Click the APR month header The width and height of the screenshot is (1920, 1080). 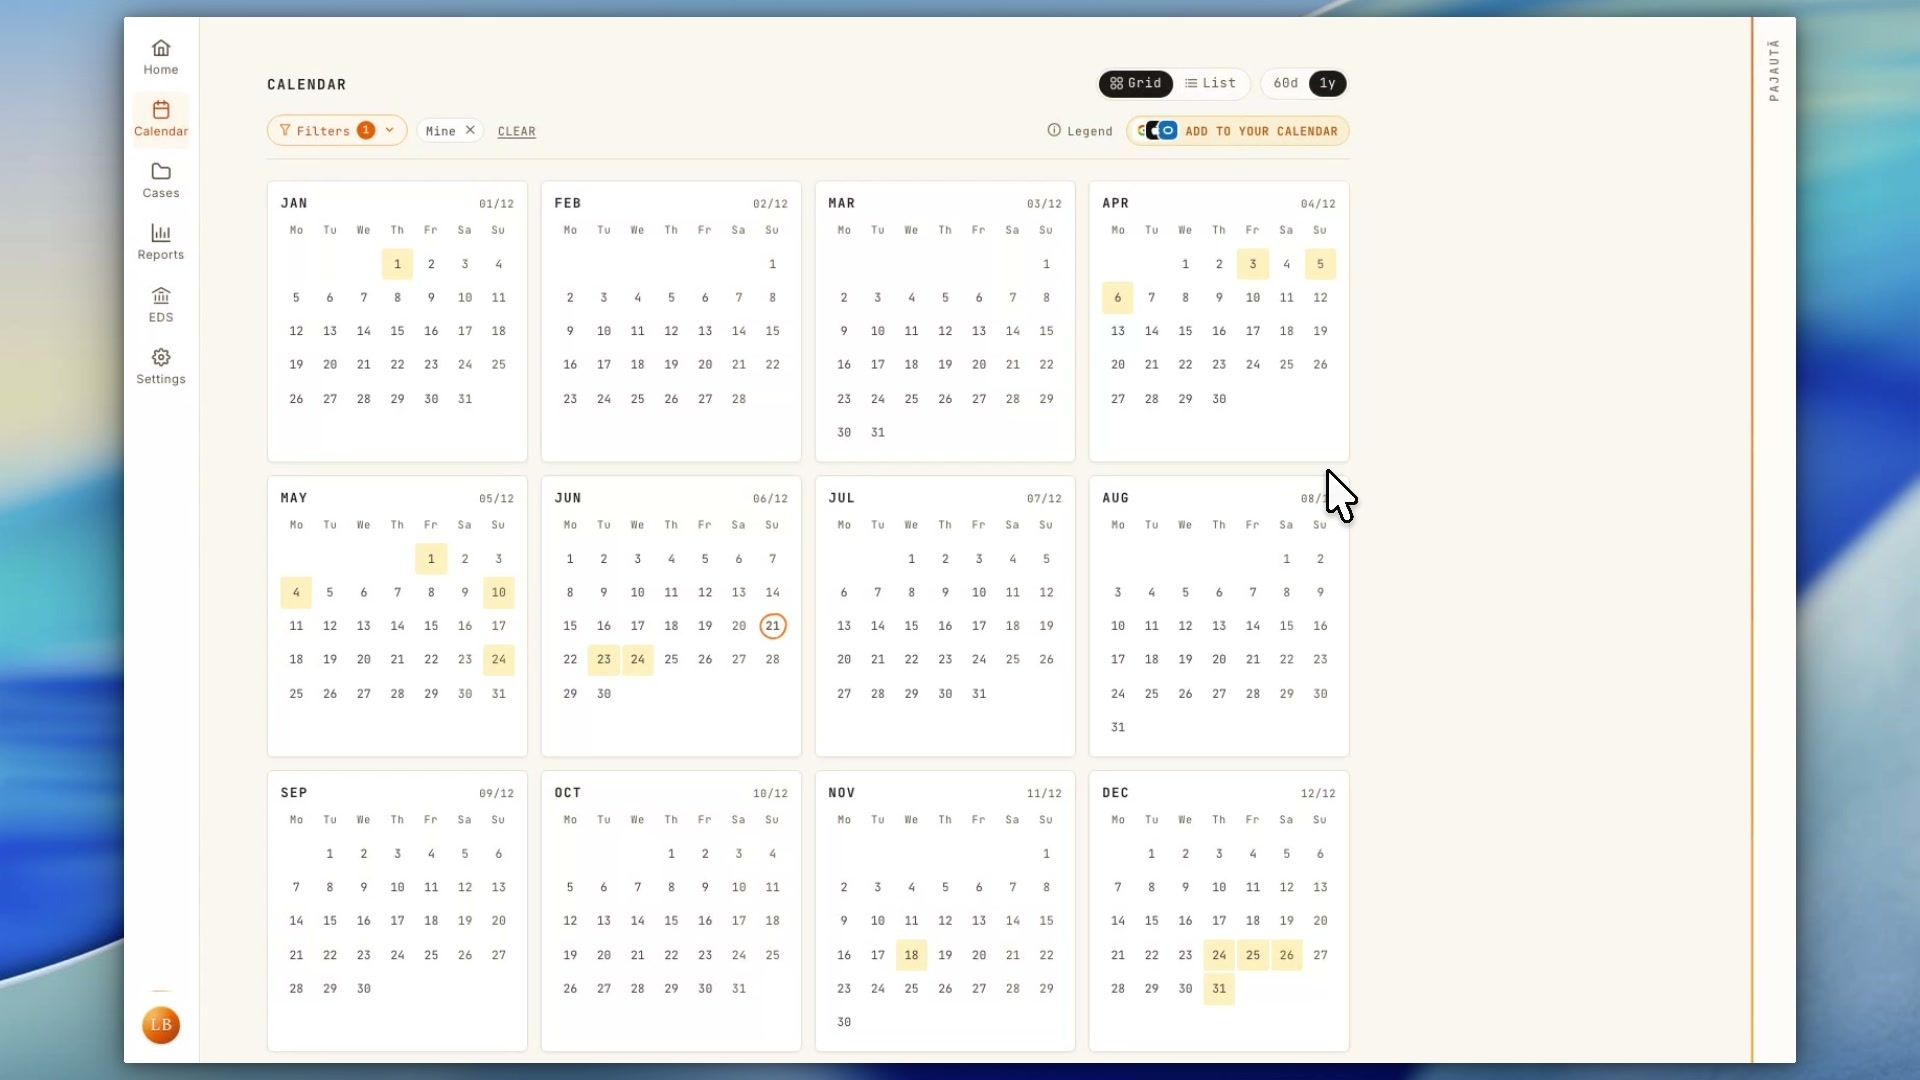point(1116,203)
